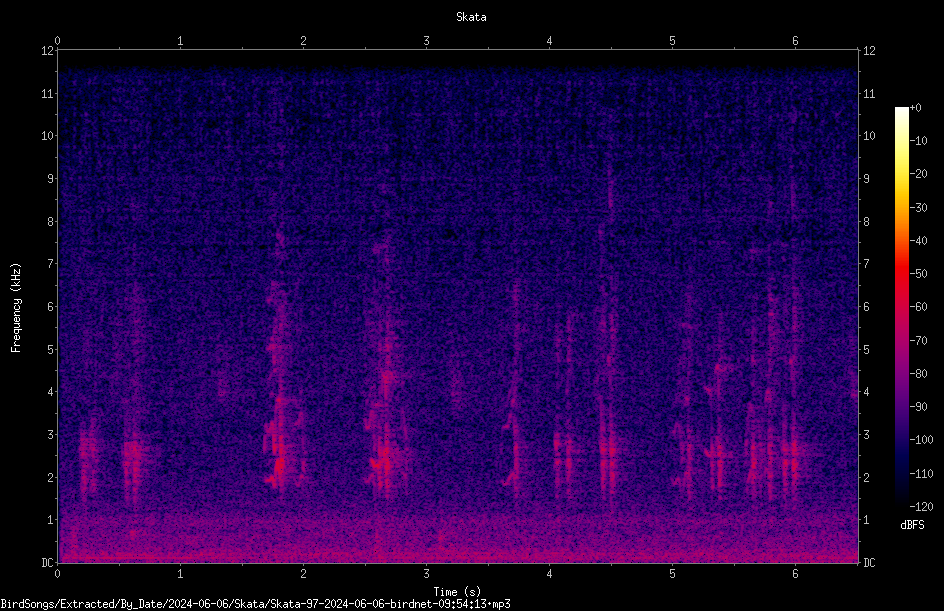Image resolution: width=944 pixels, height=611 pixels.
Task: Click the DC label on left axis
Action: (47, 563)
